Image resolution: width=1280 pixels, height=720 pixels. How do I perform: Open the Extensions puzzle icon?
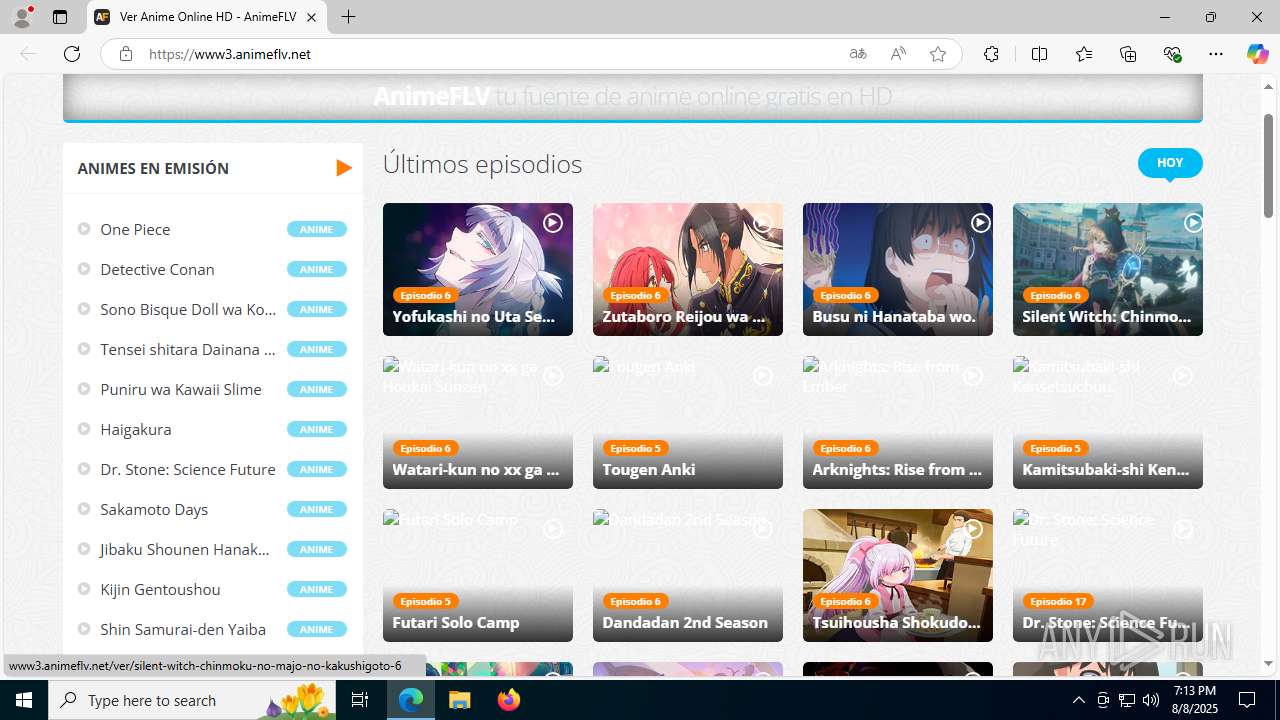click(x=991, y=54)
